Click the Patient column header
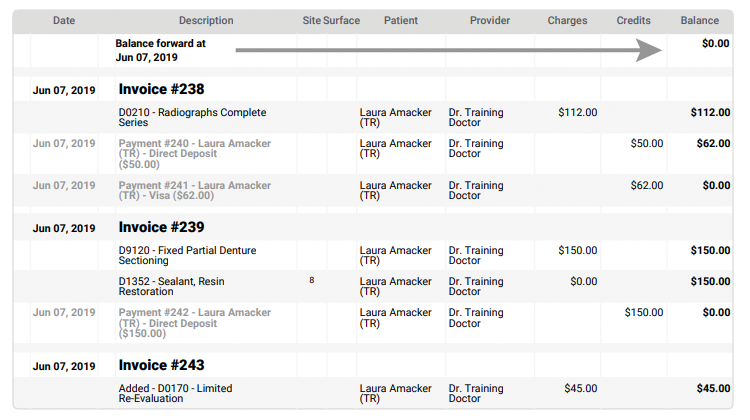Viewport: 750px width, 420px height. pos(401,21)
